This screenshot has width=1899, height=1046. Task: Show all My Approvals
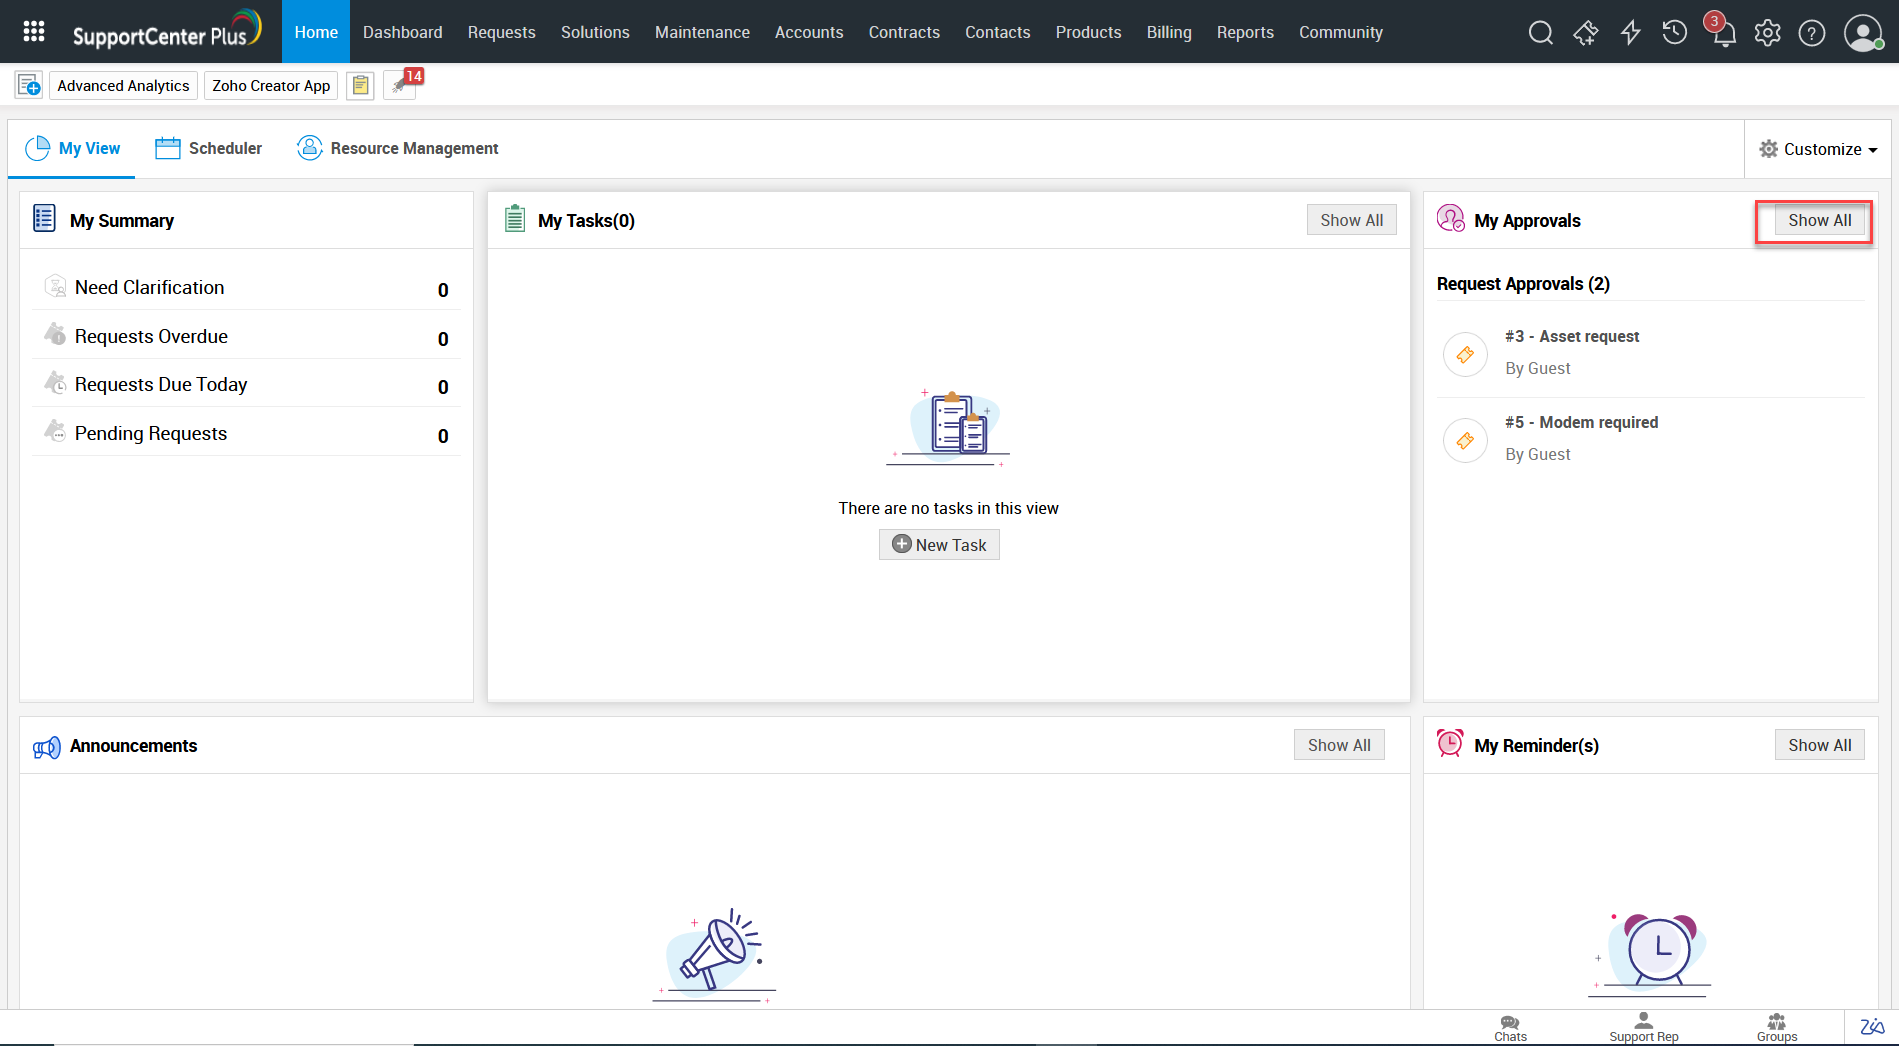(x=1819, y=220)
